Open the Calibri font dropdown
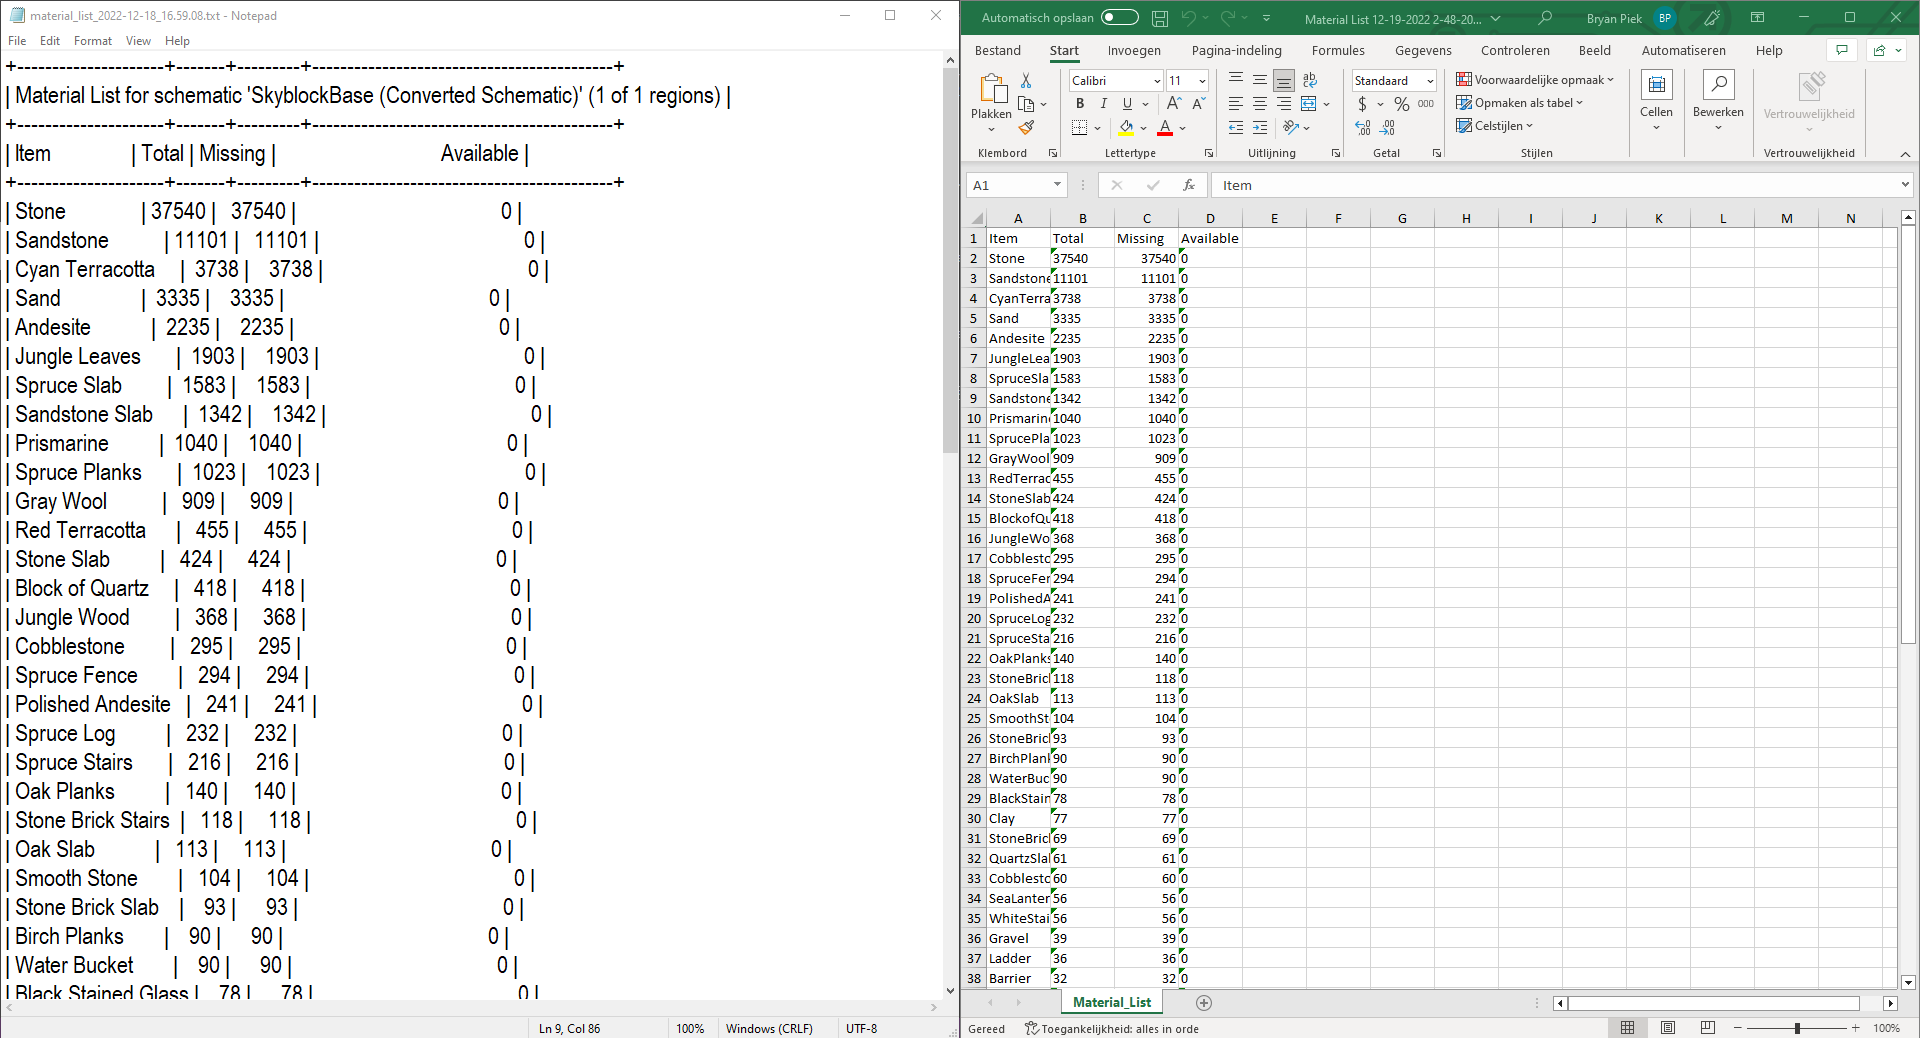 pos(1155,80)
